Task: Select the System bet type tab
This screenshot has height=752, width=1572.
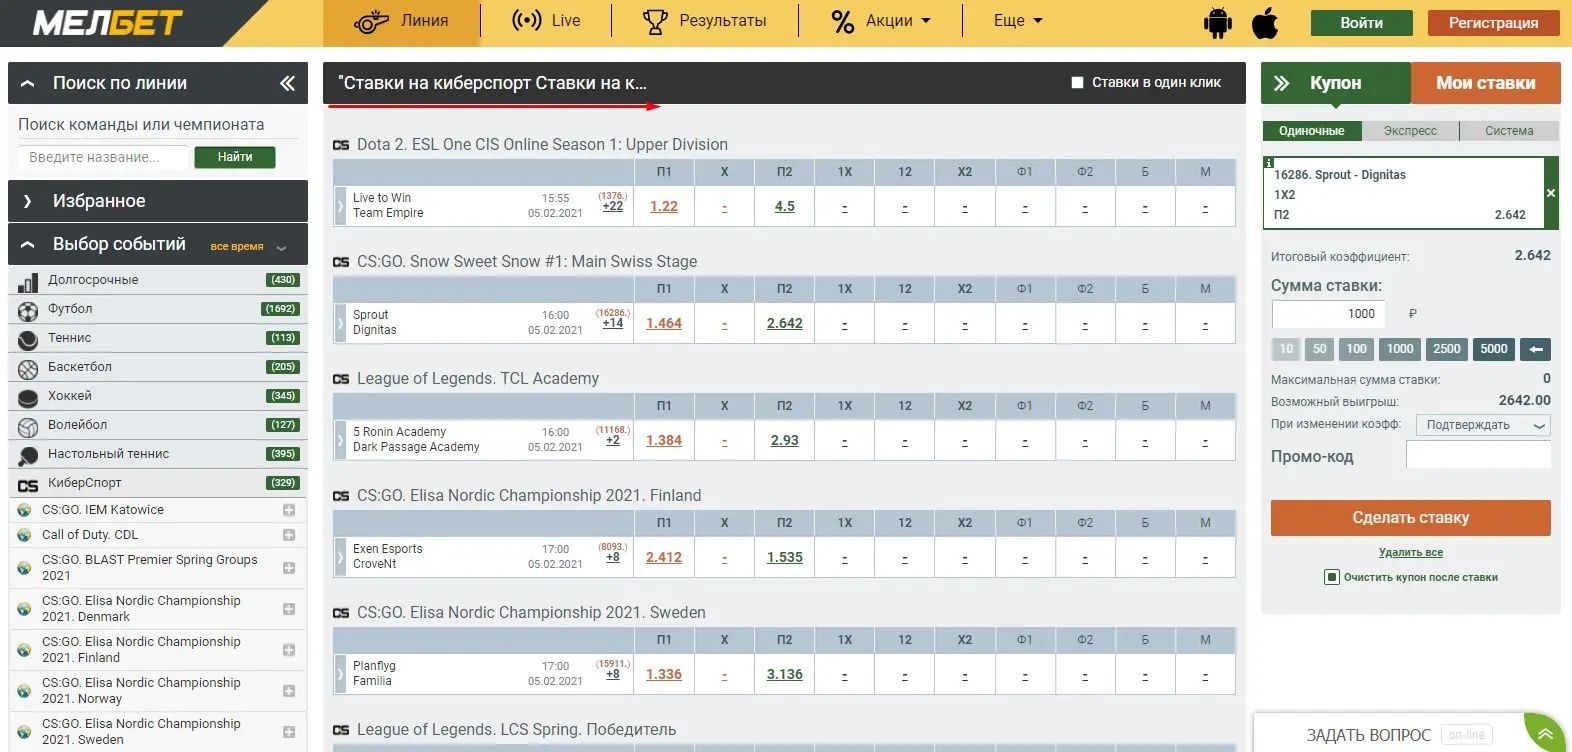Action: point(1509,131)
